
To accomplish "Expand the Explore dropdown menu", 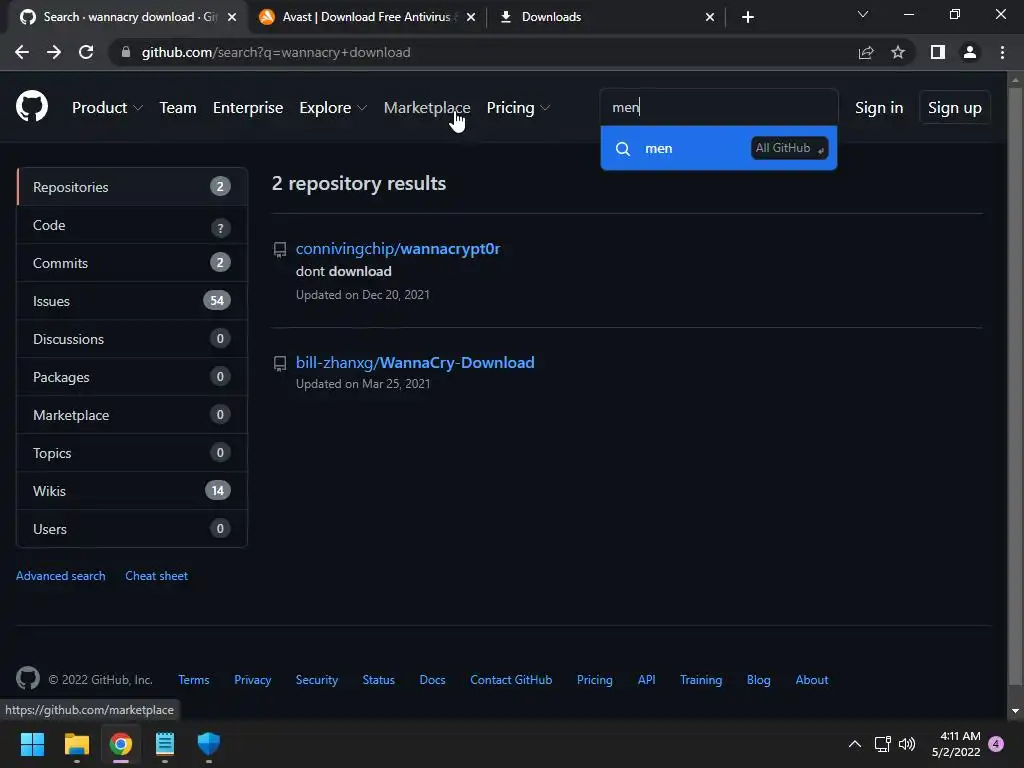I will coord(333,108).
